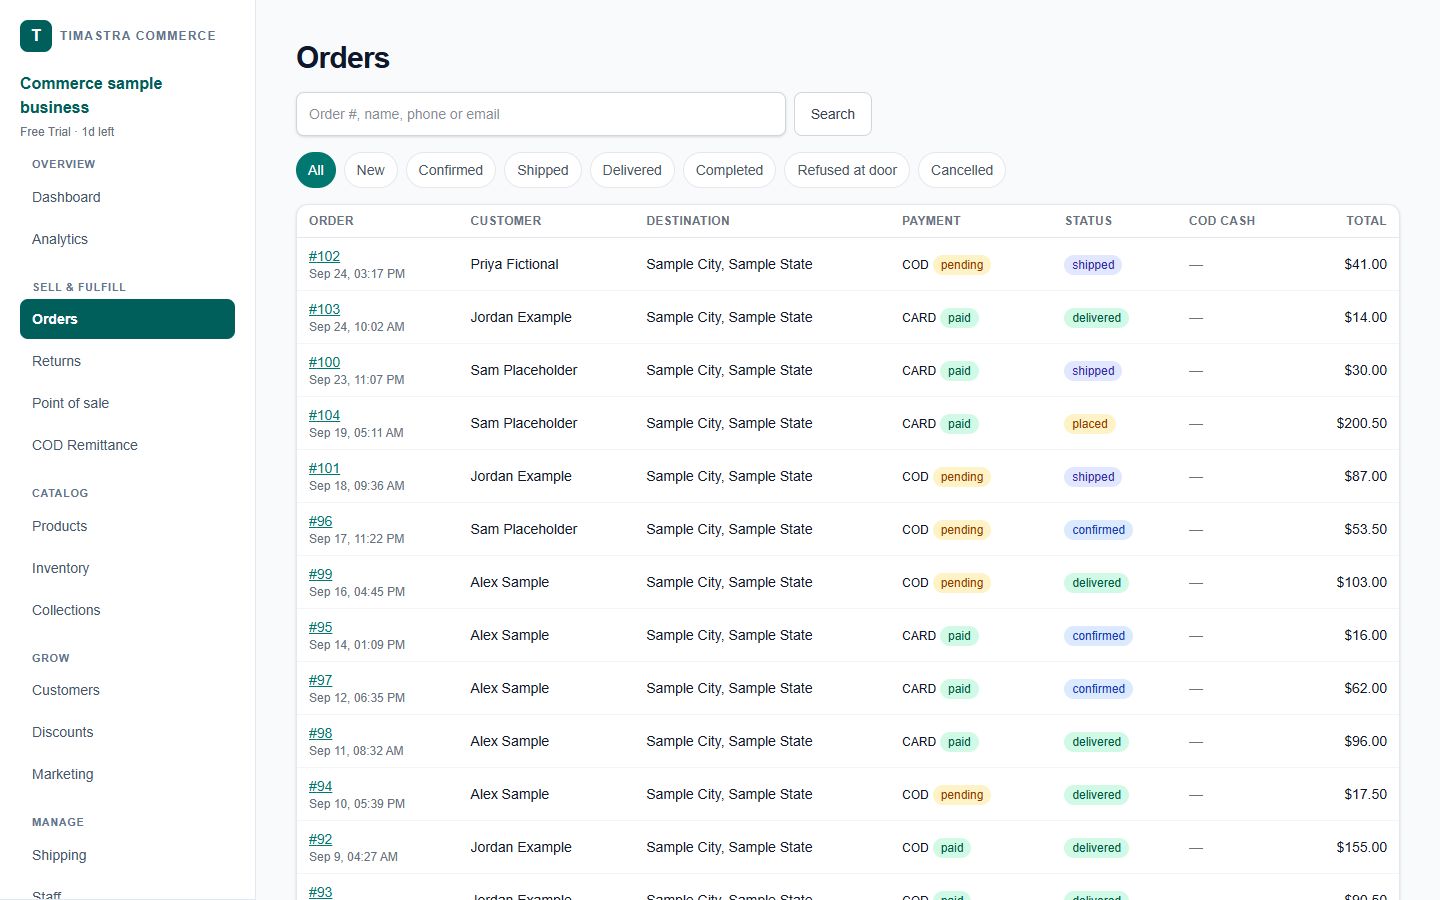
Task: Open order #102
Action: (x=324, y=256)
